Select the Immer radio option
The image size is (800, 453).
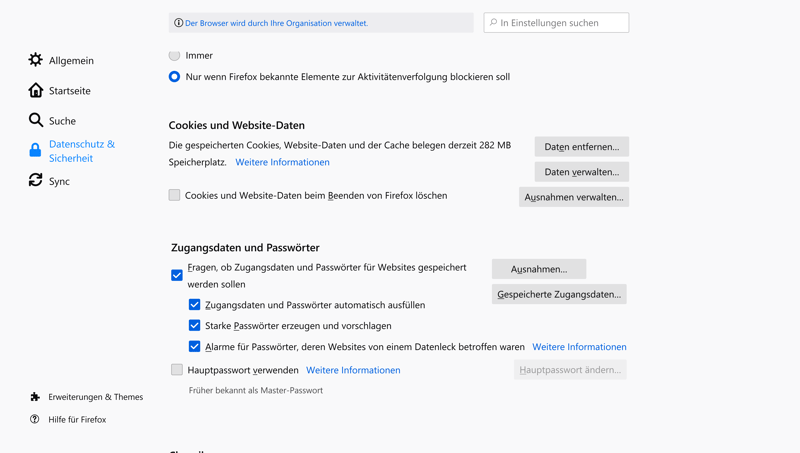pyautogui.click(x=175, y=55)
